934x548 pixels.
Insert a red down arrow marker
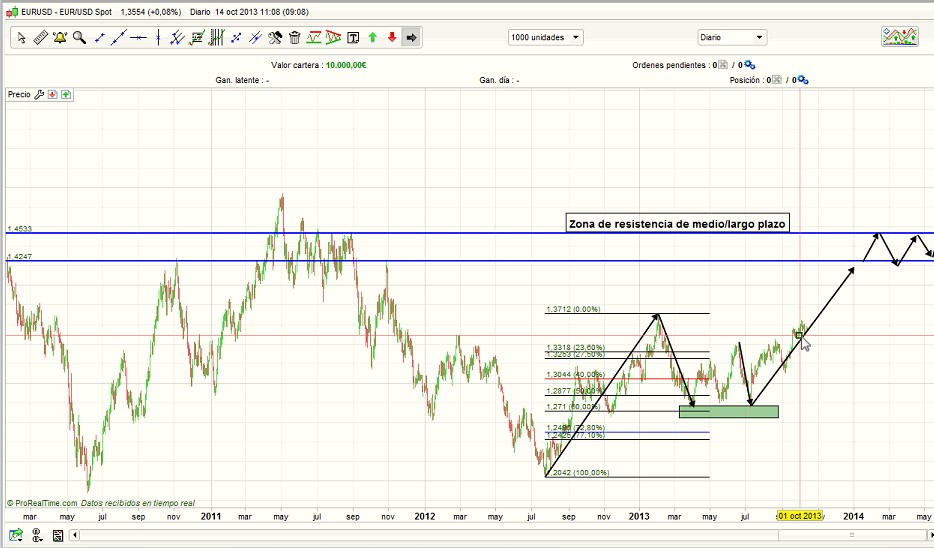(392, 38)
